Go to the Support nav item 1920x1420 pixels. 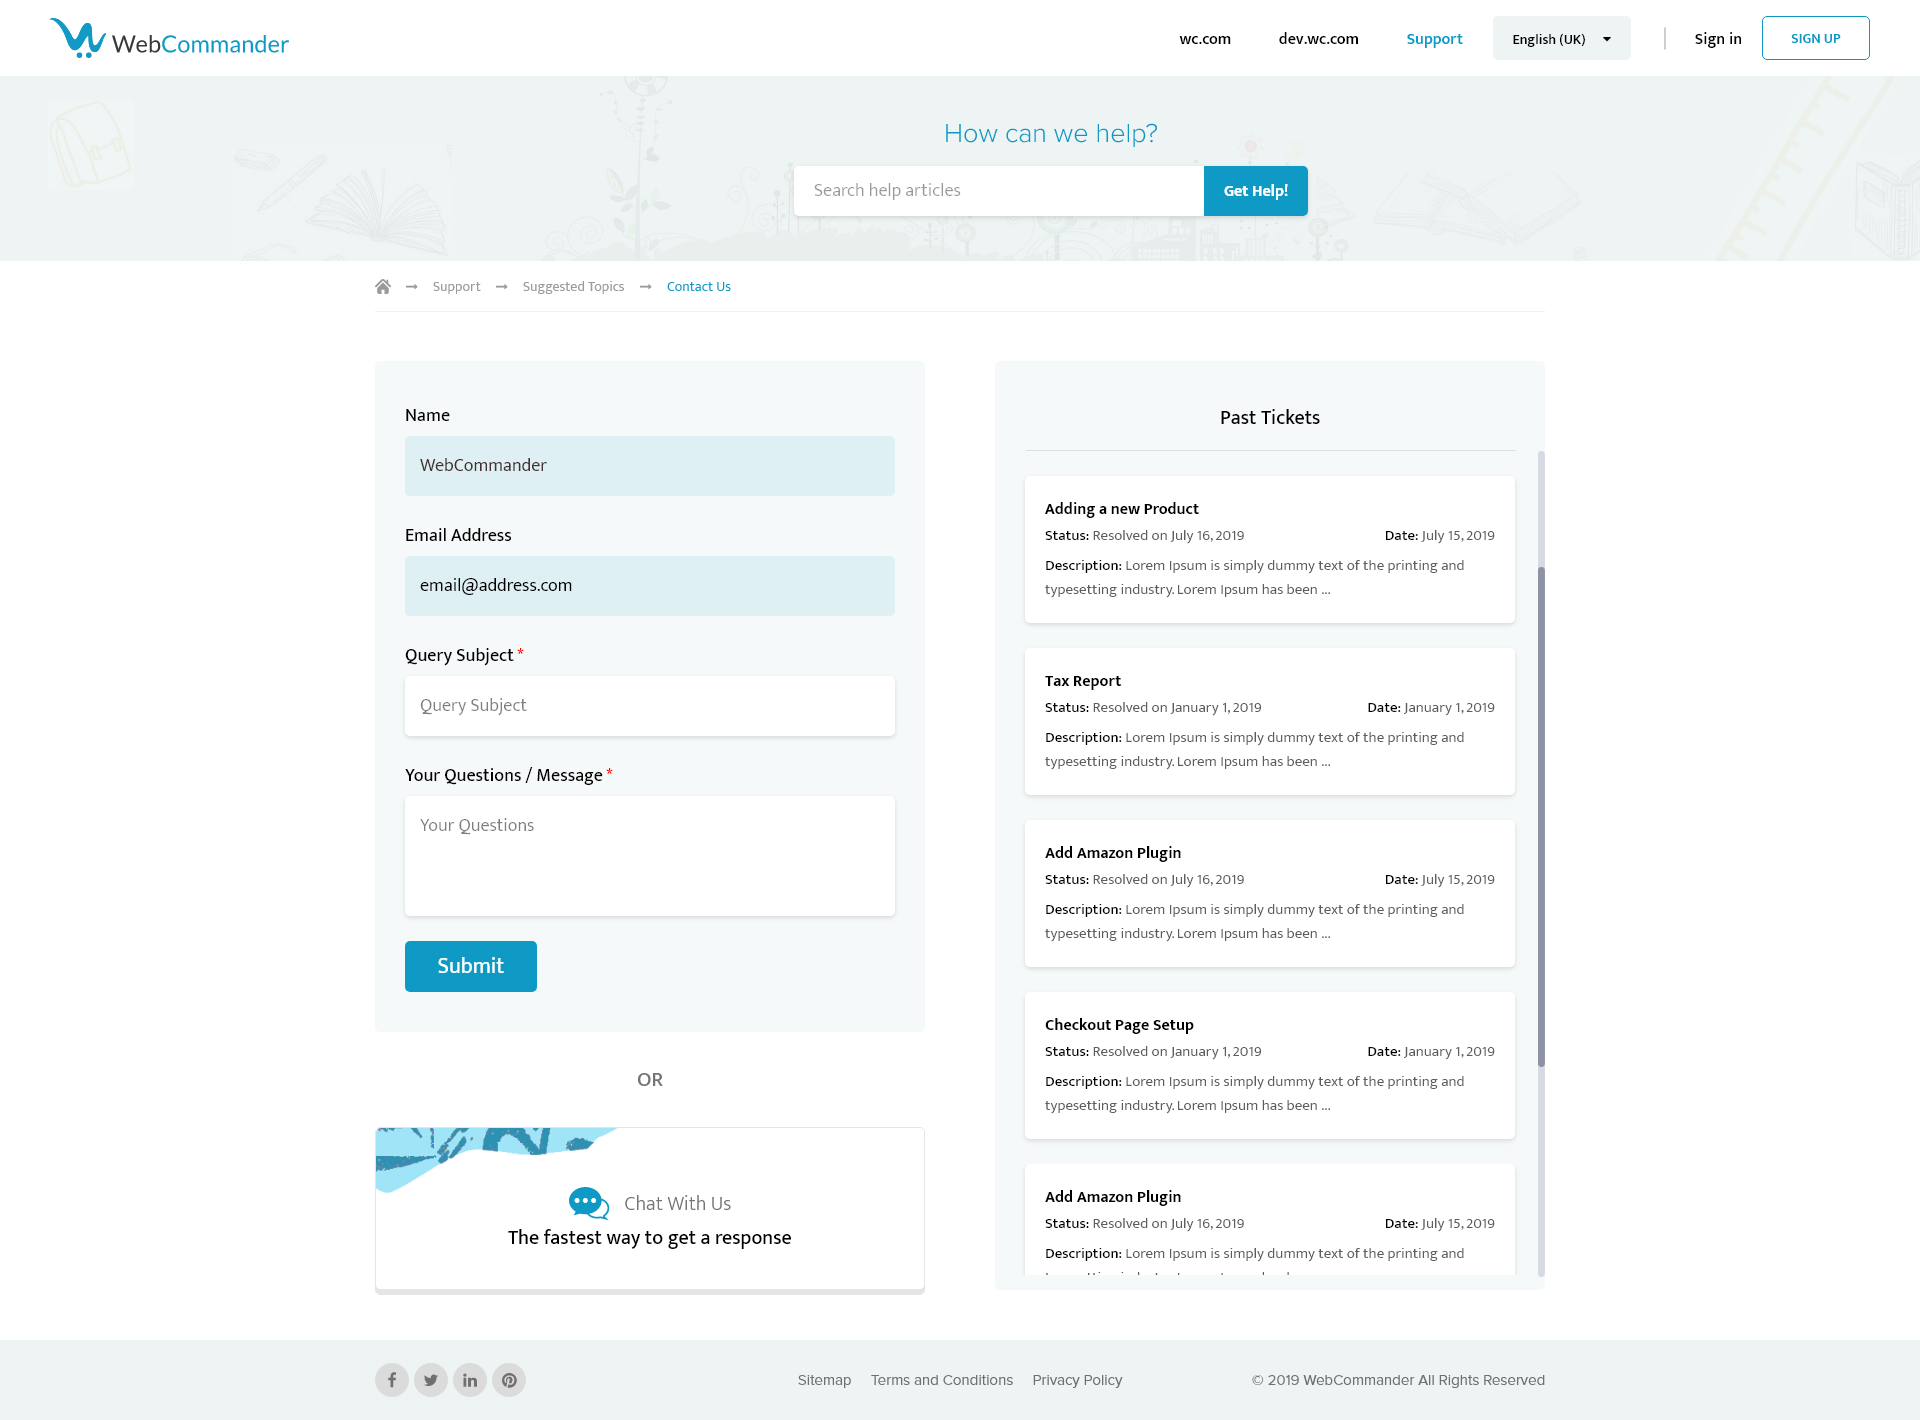tap(1434, 39)
